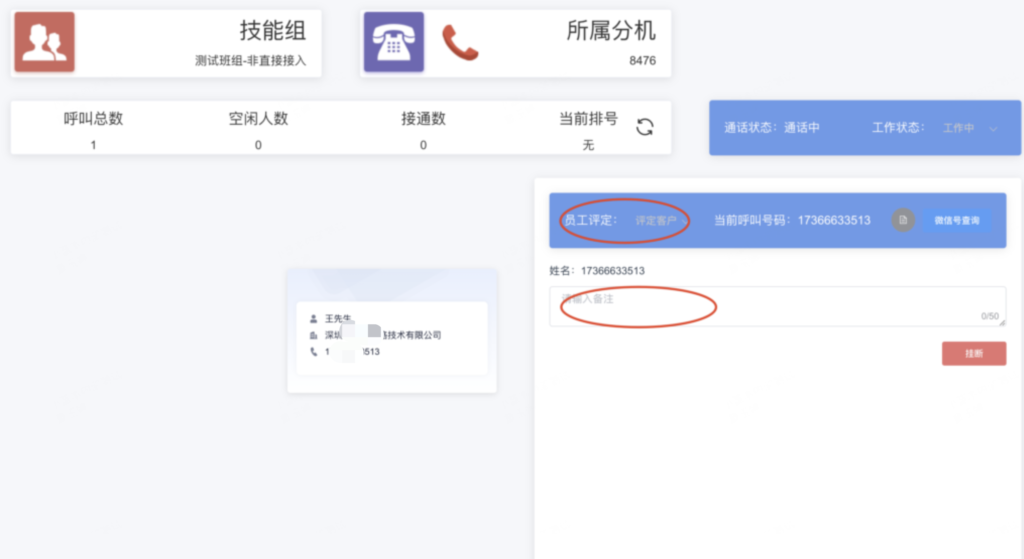Click the purple desk telephone icon
Image resolution: width=1024 pixels, height=559 pixels.
pyautogui.click(x=393, y=43)
